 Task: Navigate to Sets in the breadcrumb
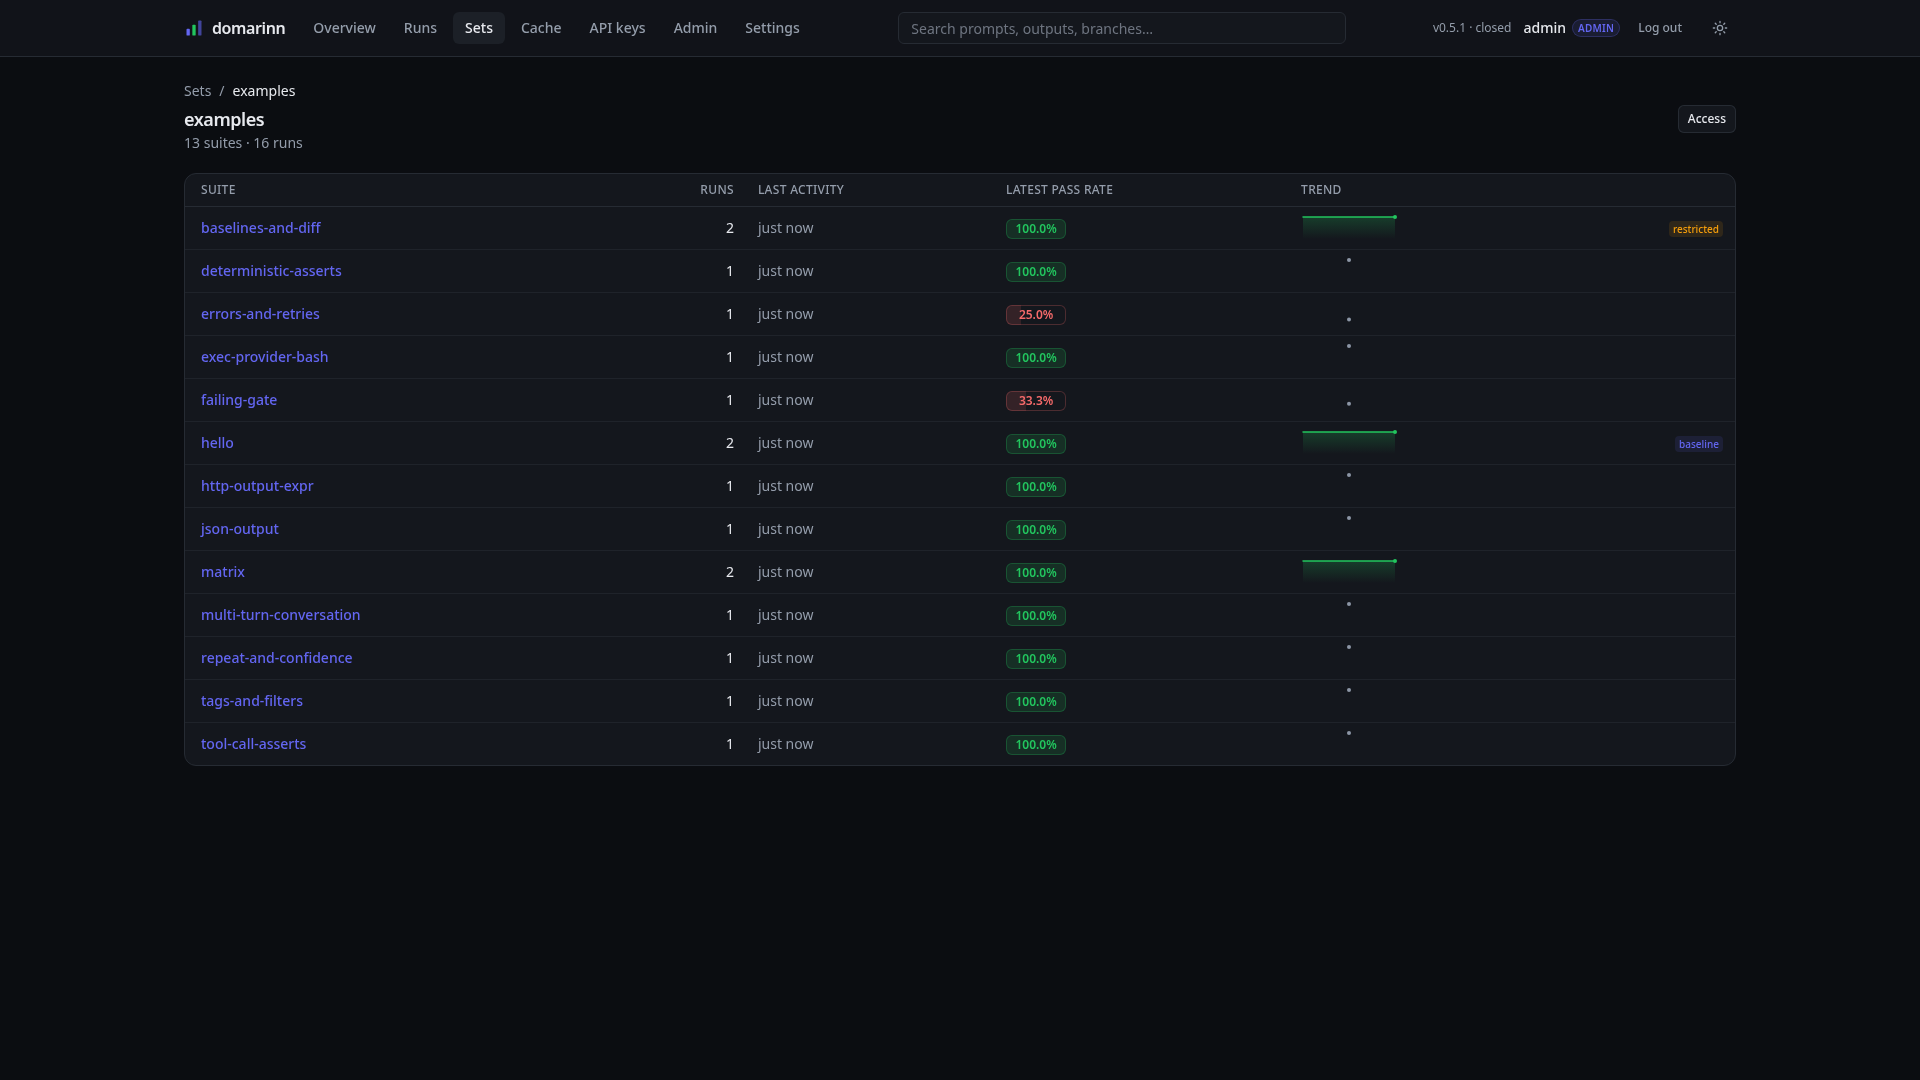click(197, 91)
